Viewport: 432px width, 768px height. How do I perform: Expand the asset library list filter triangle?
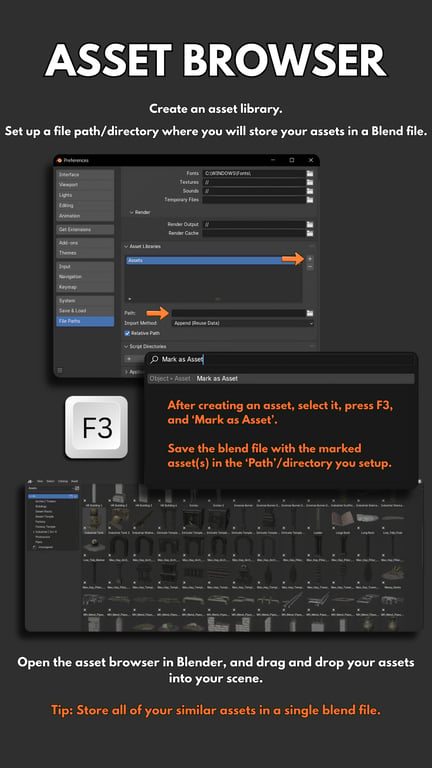[x=130, y=299]
